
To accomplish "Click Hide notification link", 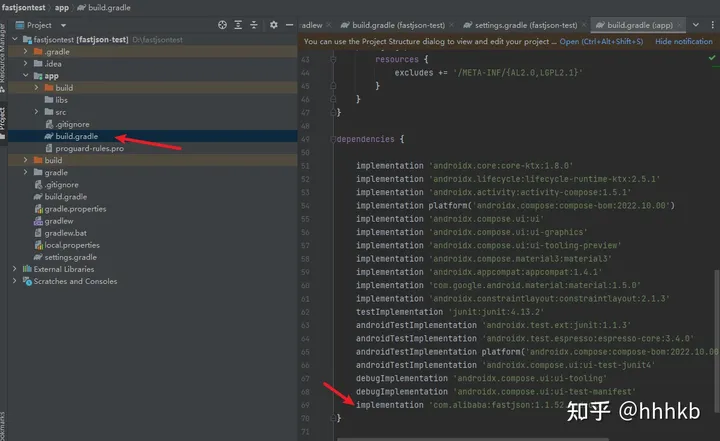I will point(684,41).
